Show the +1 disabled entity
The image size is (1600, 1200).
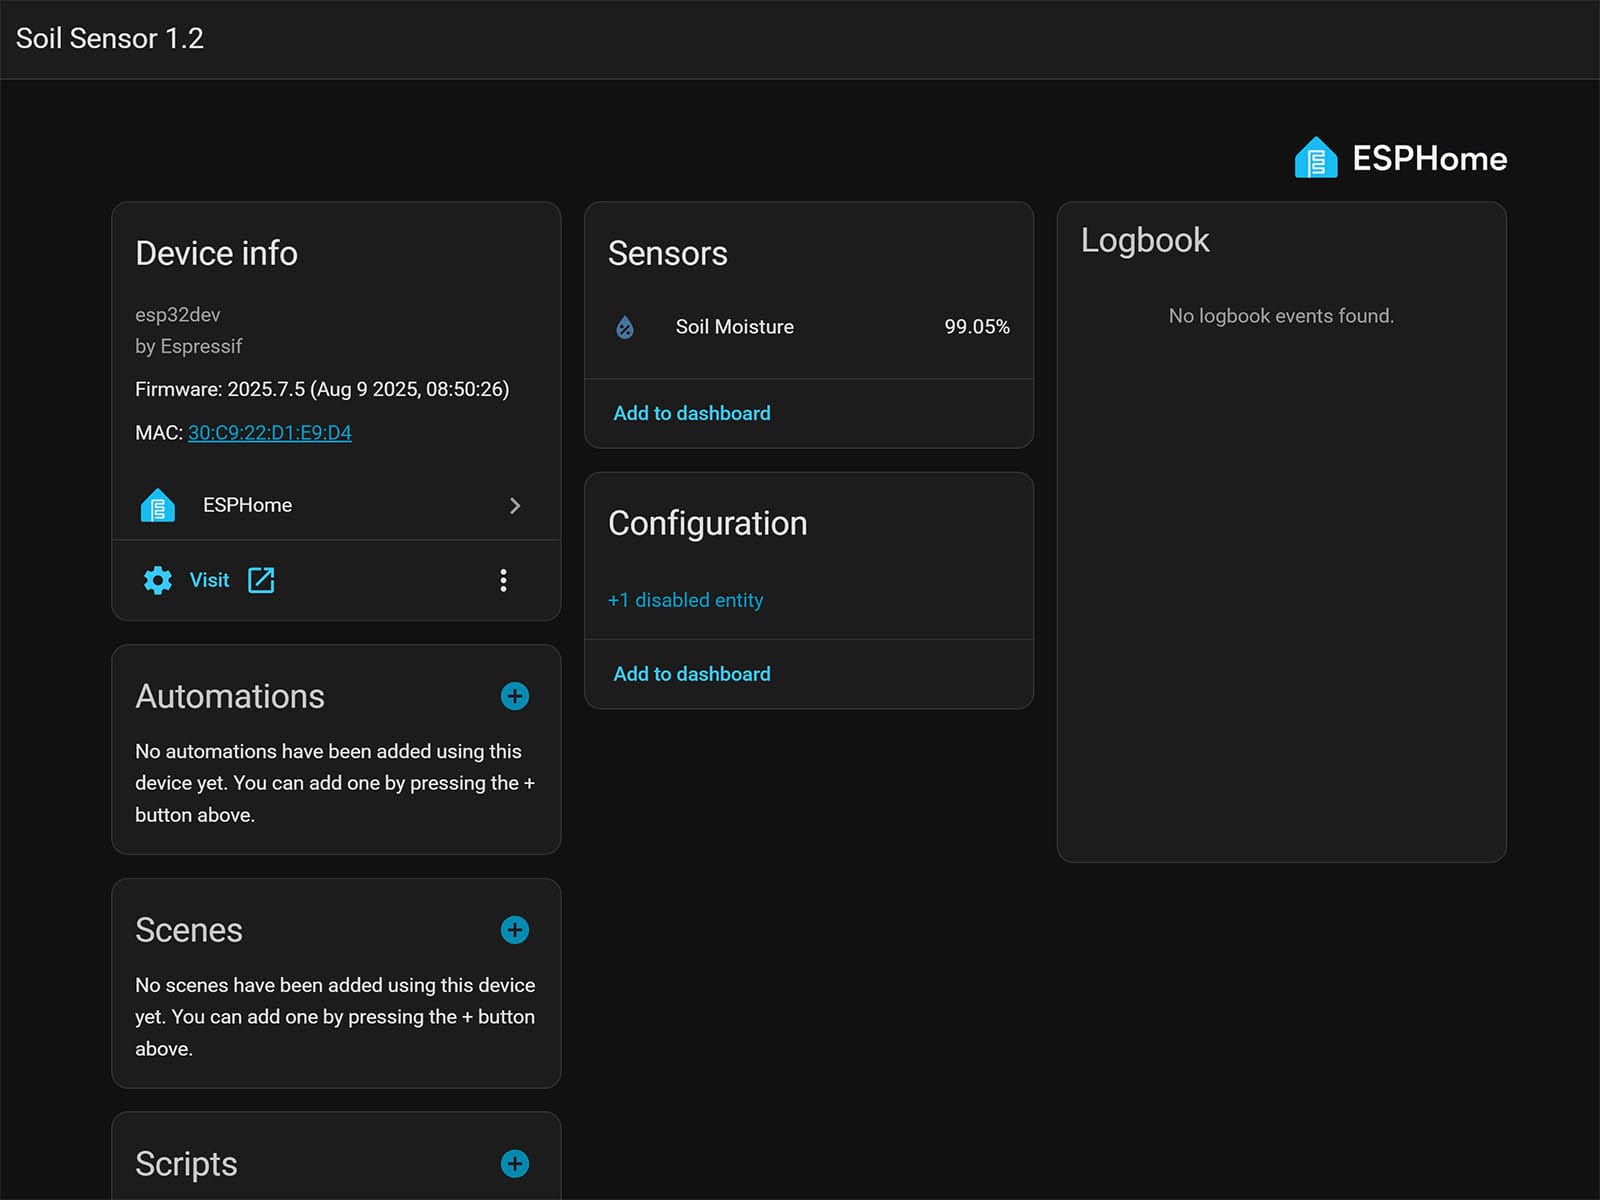click(685, 600)
